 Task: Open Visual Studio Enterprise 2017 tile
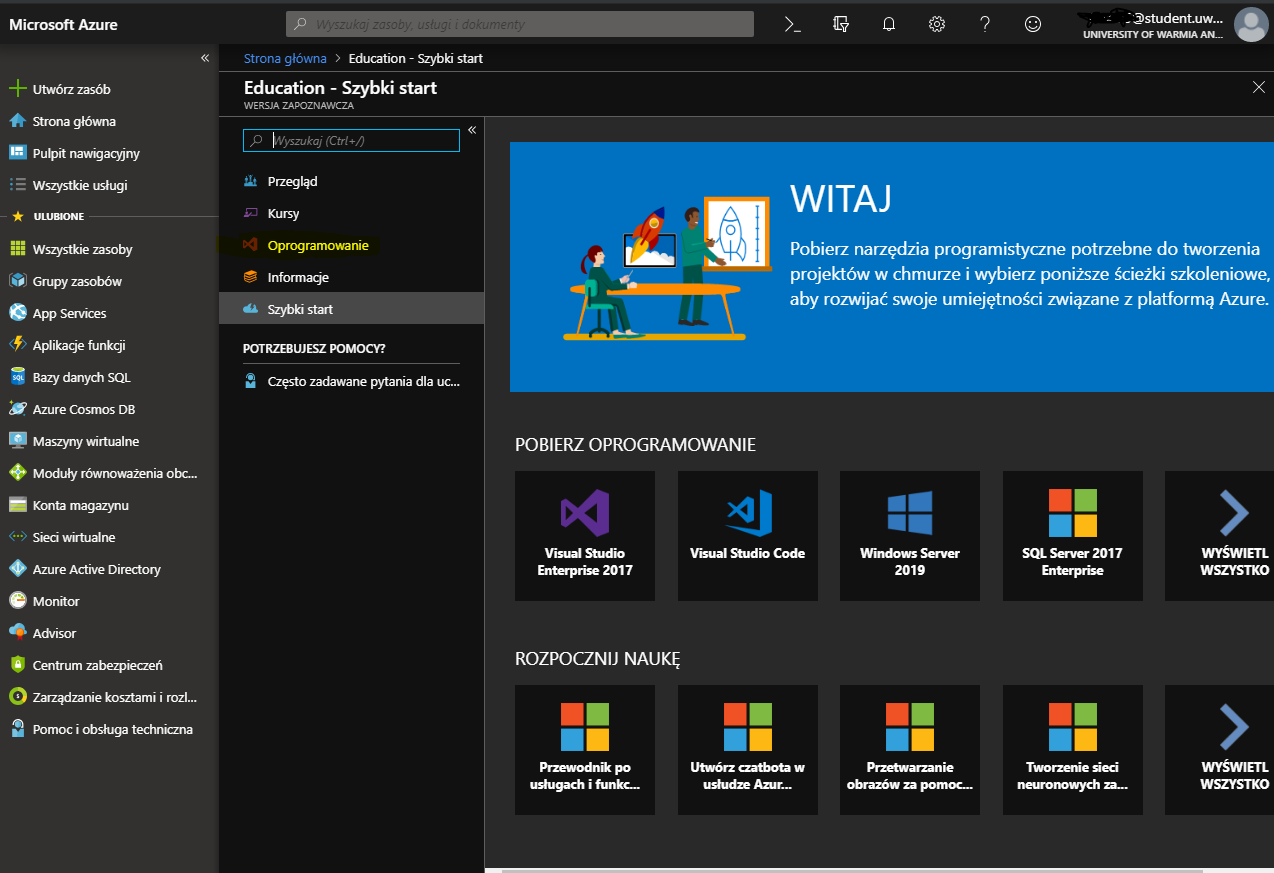584,536
